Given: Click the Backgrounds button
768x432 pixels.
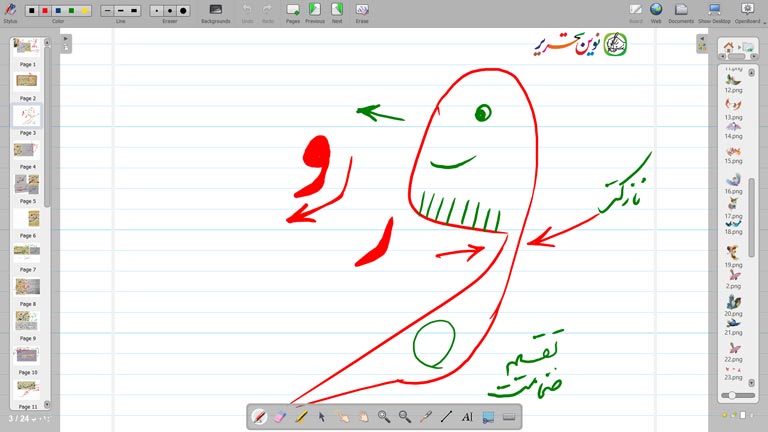Looking at the screenshot, I should click(x=215, y=11).
